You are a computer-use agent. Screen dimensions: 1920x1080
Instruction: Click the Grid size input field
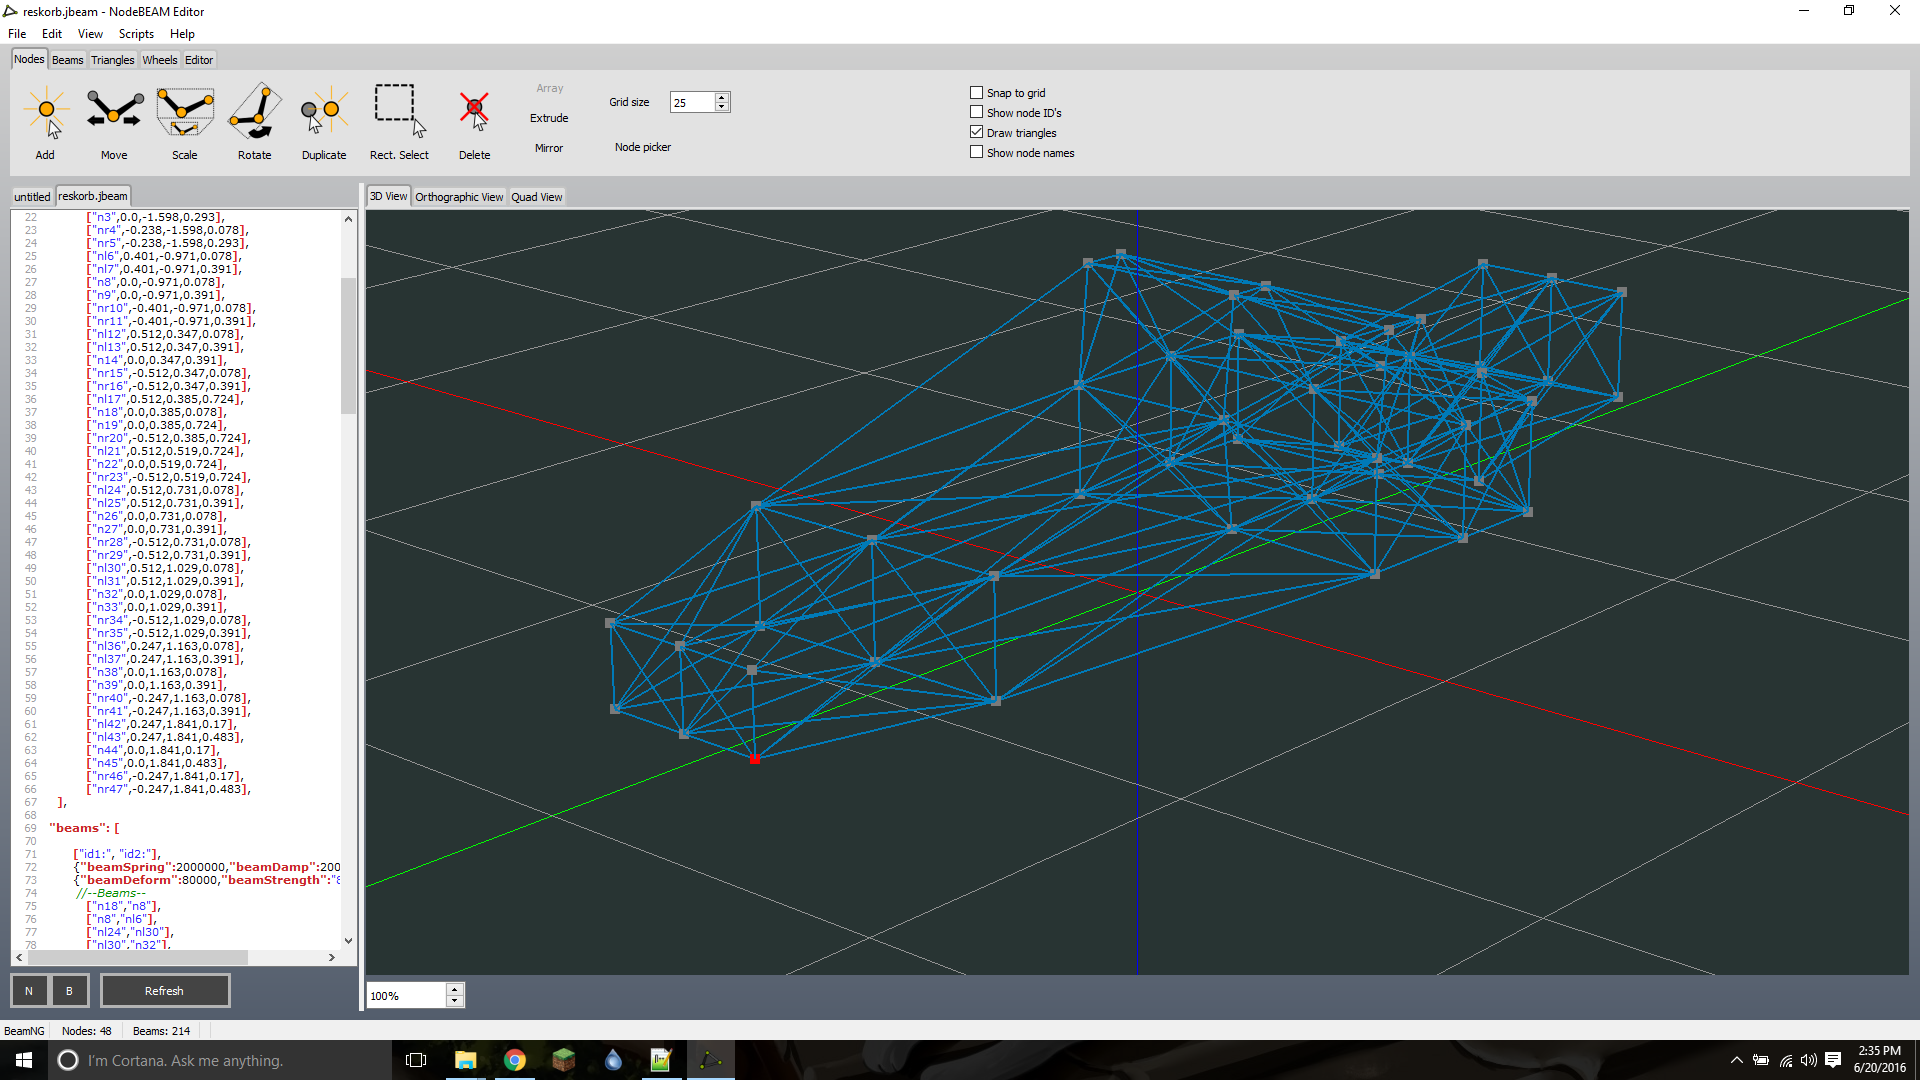coord(692,102)
